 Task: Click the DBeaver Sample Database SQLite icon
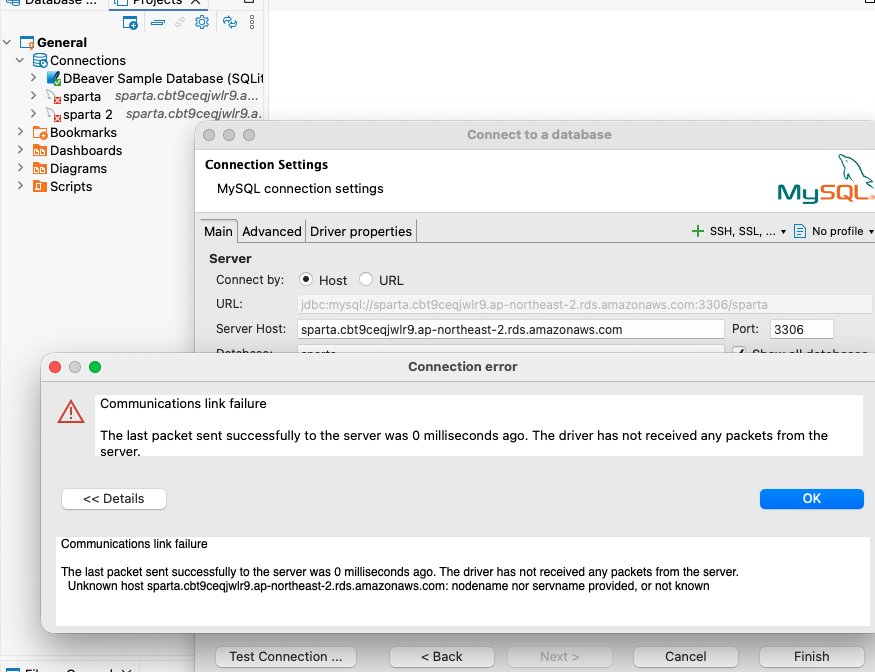[x=54, y=78]
